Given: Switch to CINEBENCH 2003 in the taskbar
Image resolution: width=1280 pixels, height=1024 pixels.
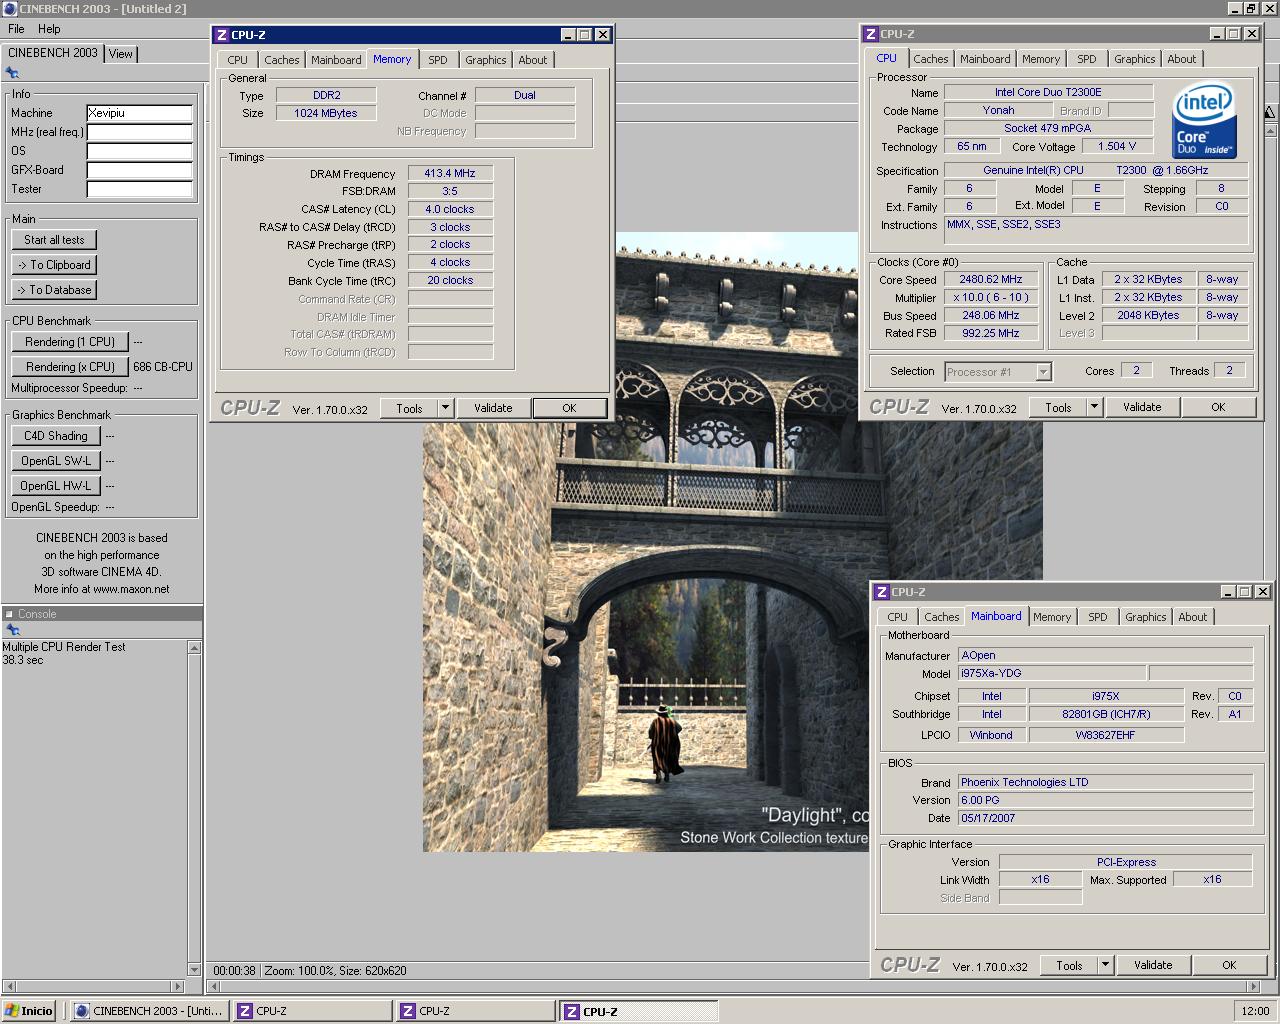Looking at the screenshot, I should click(x=150, y=1011).
